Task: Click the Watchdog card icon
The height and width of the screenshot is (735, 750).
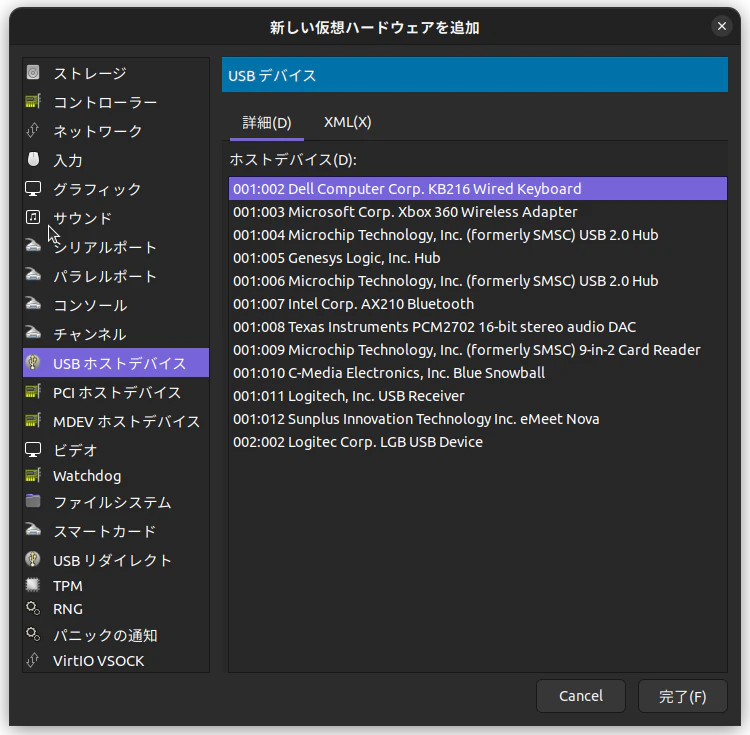Action: [33, 475]
